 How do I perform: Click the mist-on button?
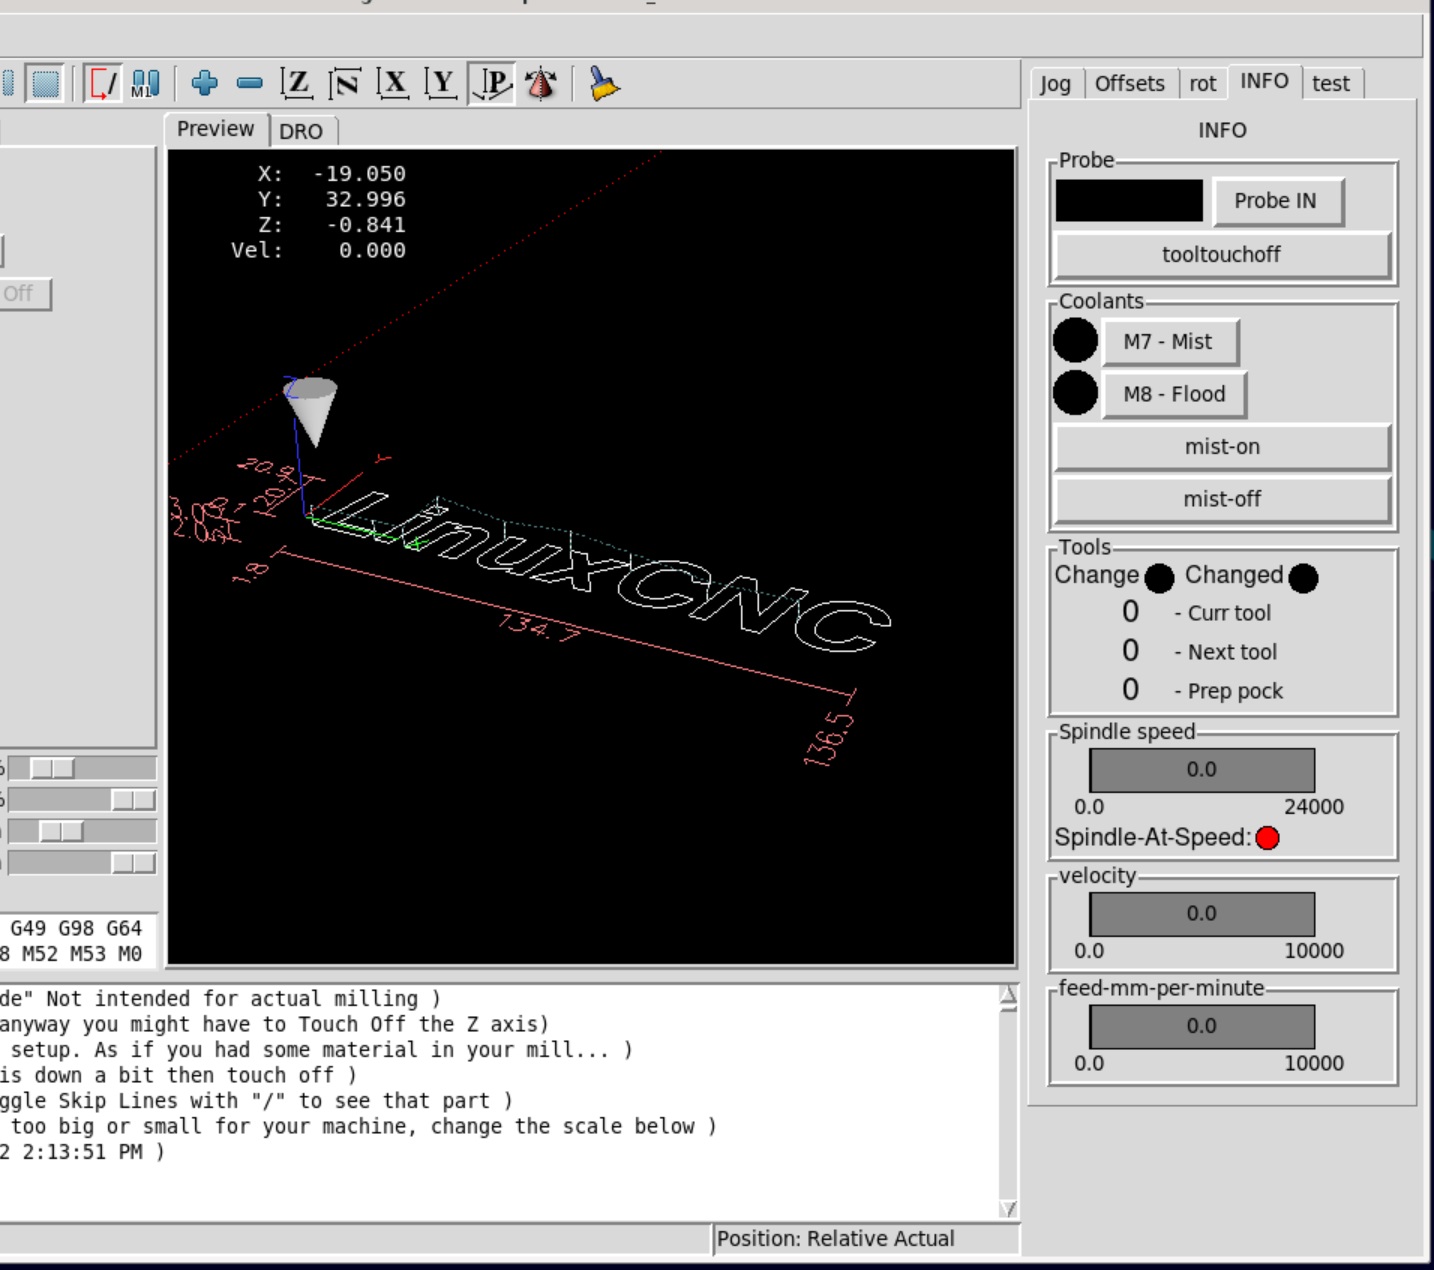pos(1221,447)
